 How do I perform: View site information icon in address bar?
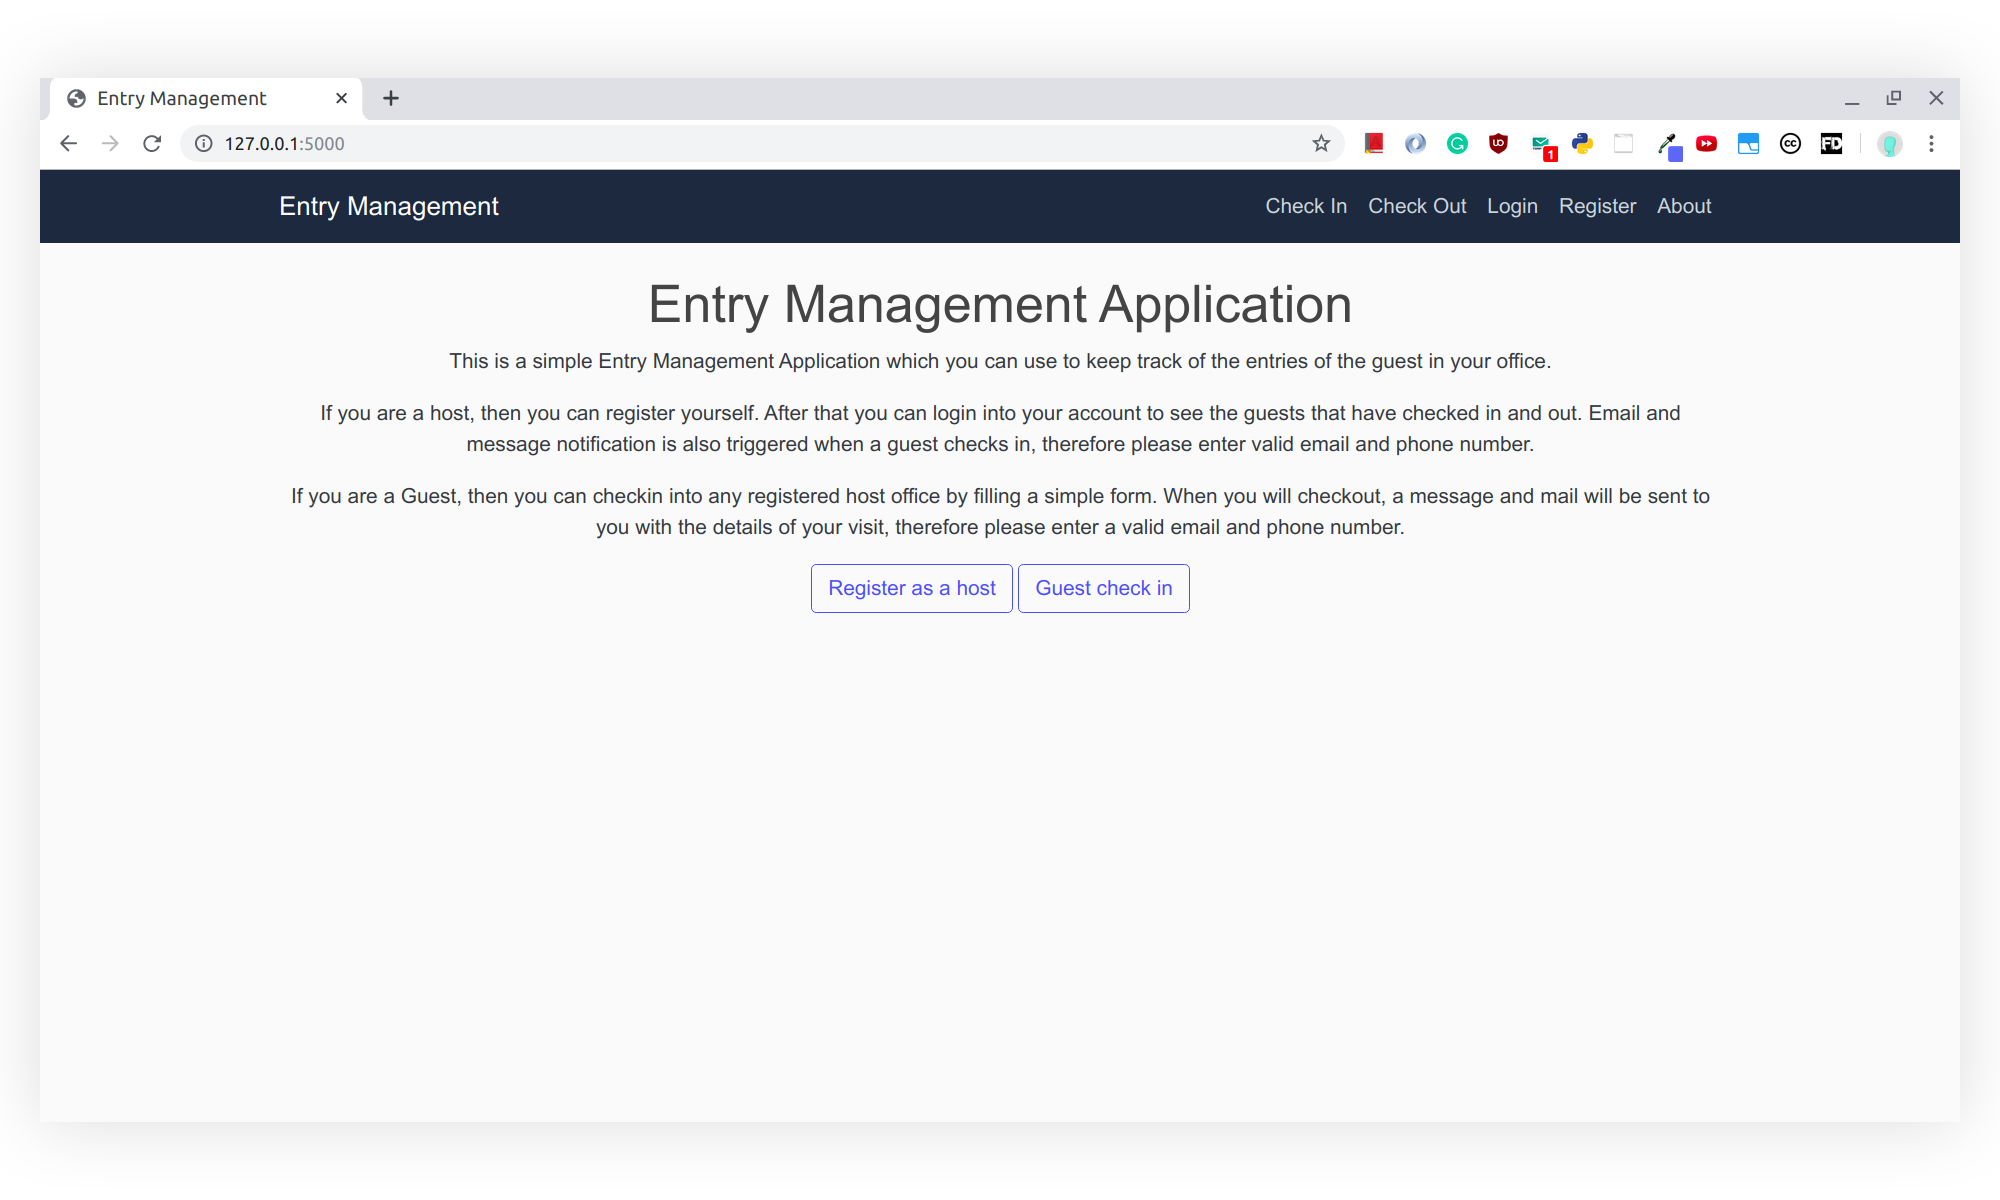pos(204,143)
